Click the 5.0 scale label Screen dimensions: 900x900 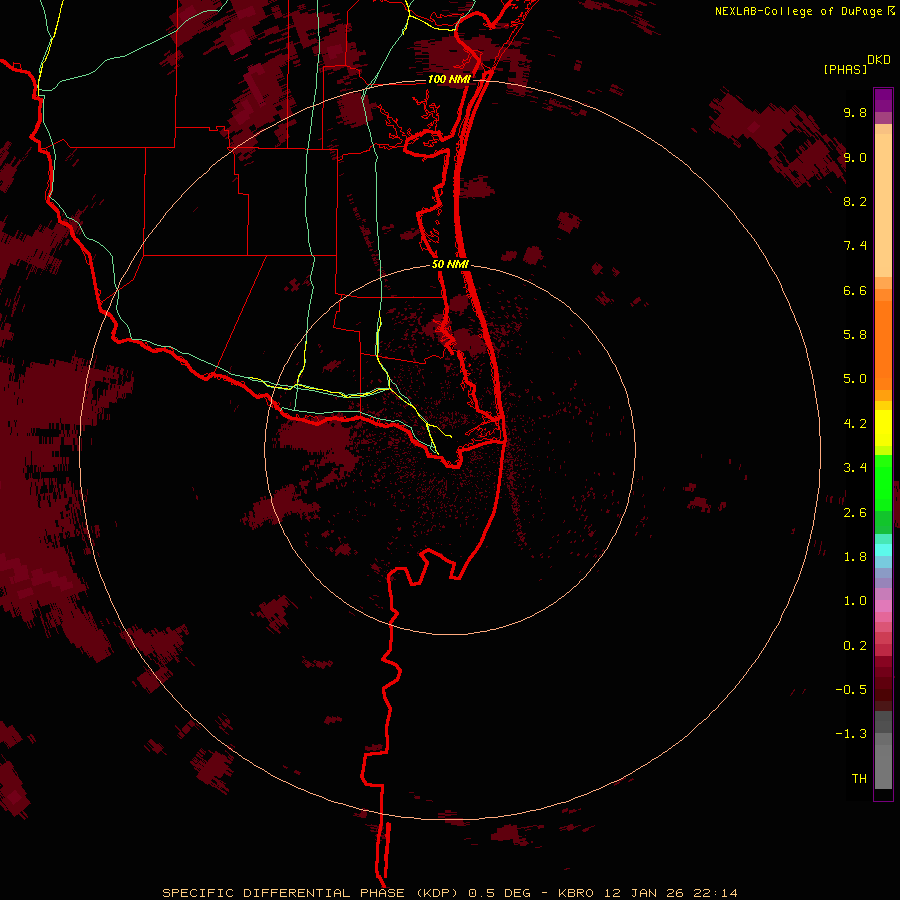(855, 379)
